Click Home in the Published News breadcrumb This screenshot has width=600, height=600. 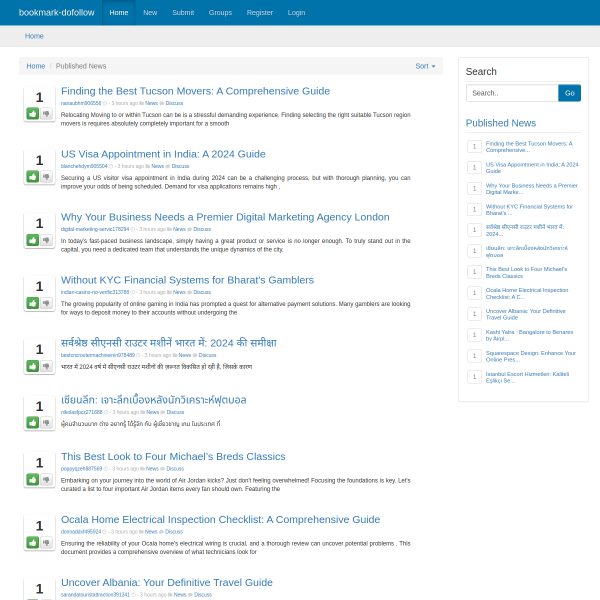point(36,66)
